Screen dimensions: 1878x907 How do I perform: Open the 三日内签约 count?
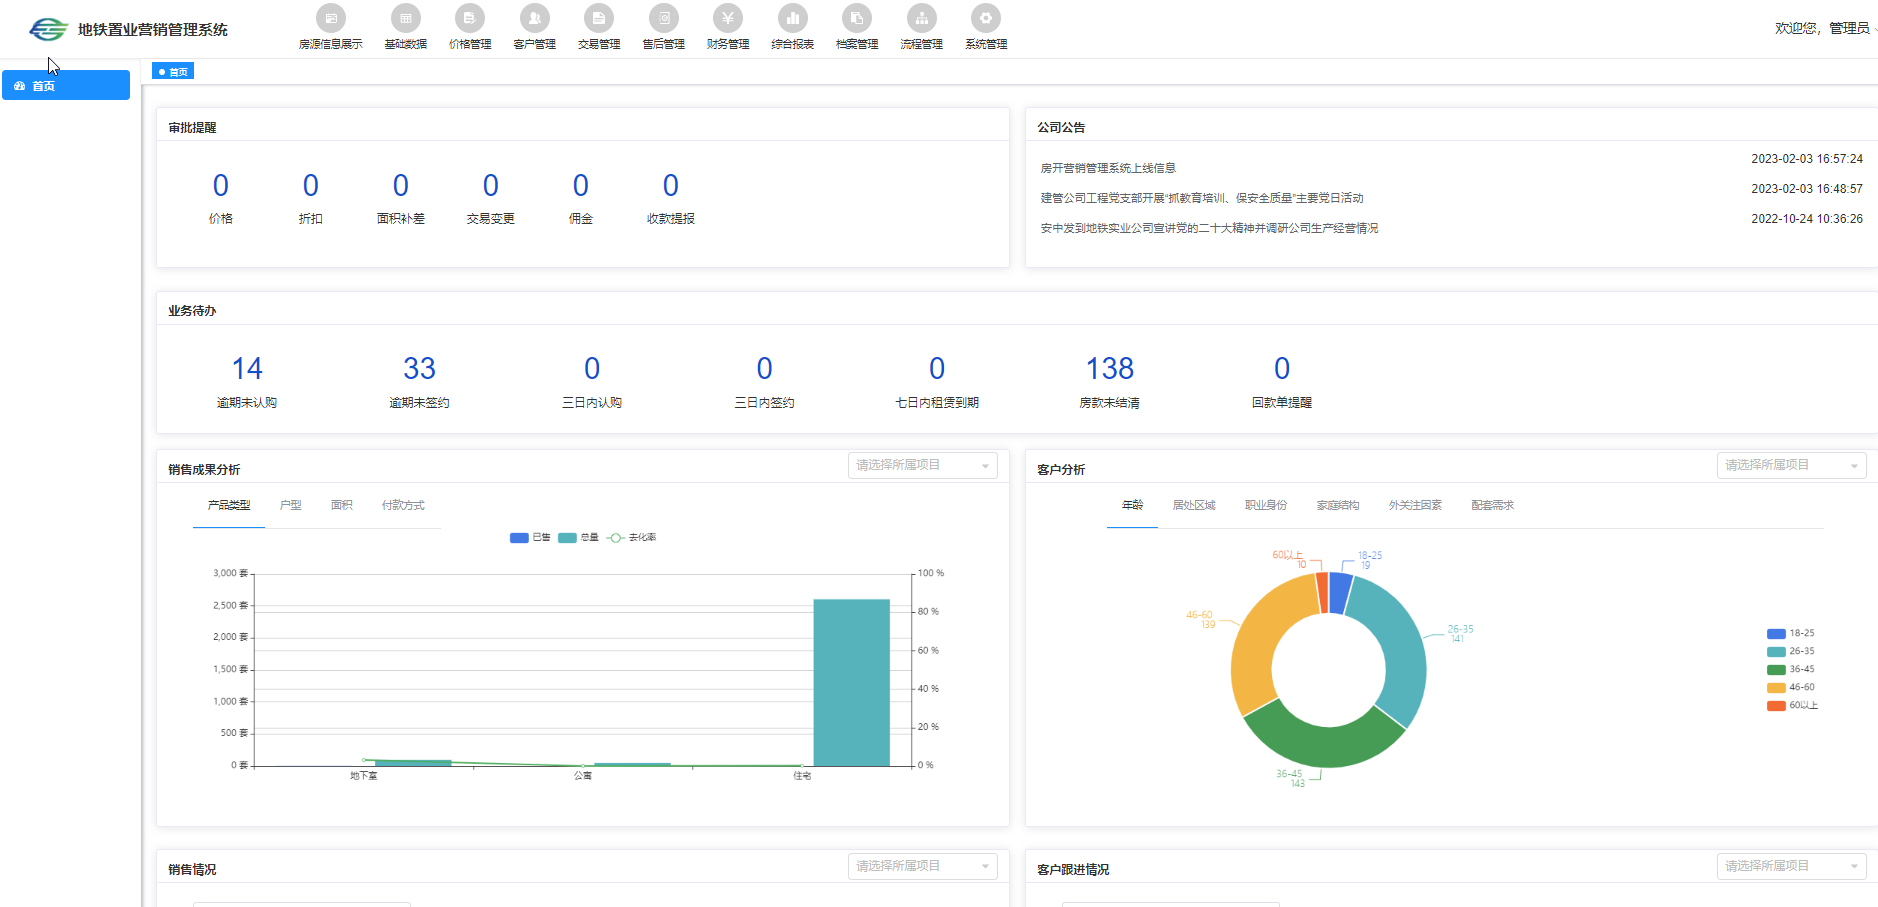pyautogui.click(x=764, y=369)
